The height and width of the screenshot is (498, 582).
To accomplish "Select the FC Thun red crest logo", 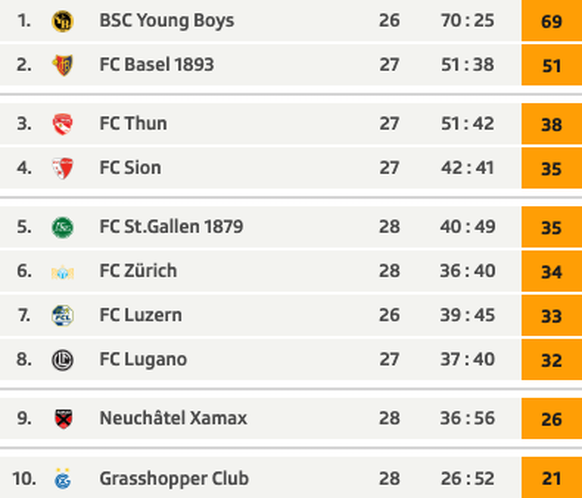I will pos(62,124).
